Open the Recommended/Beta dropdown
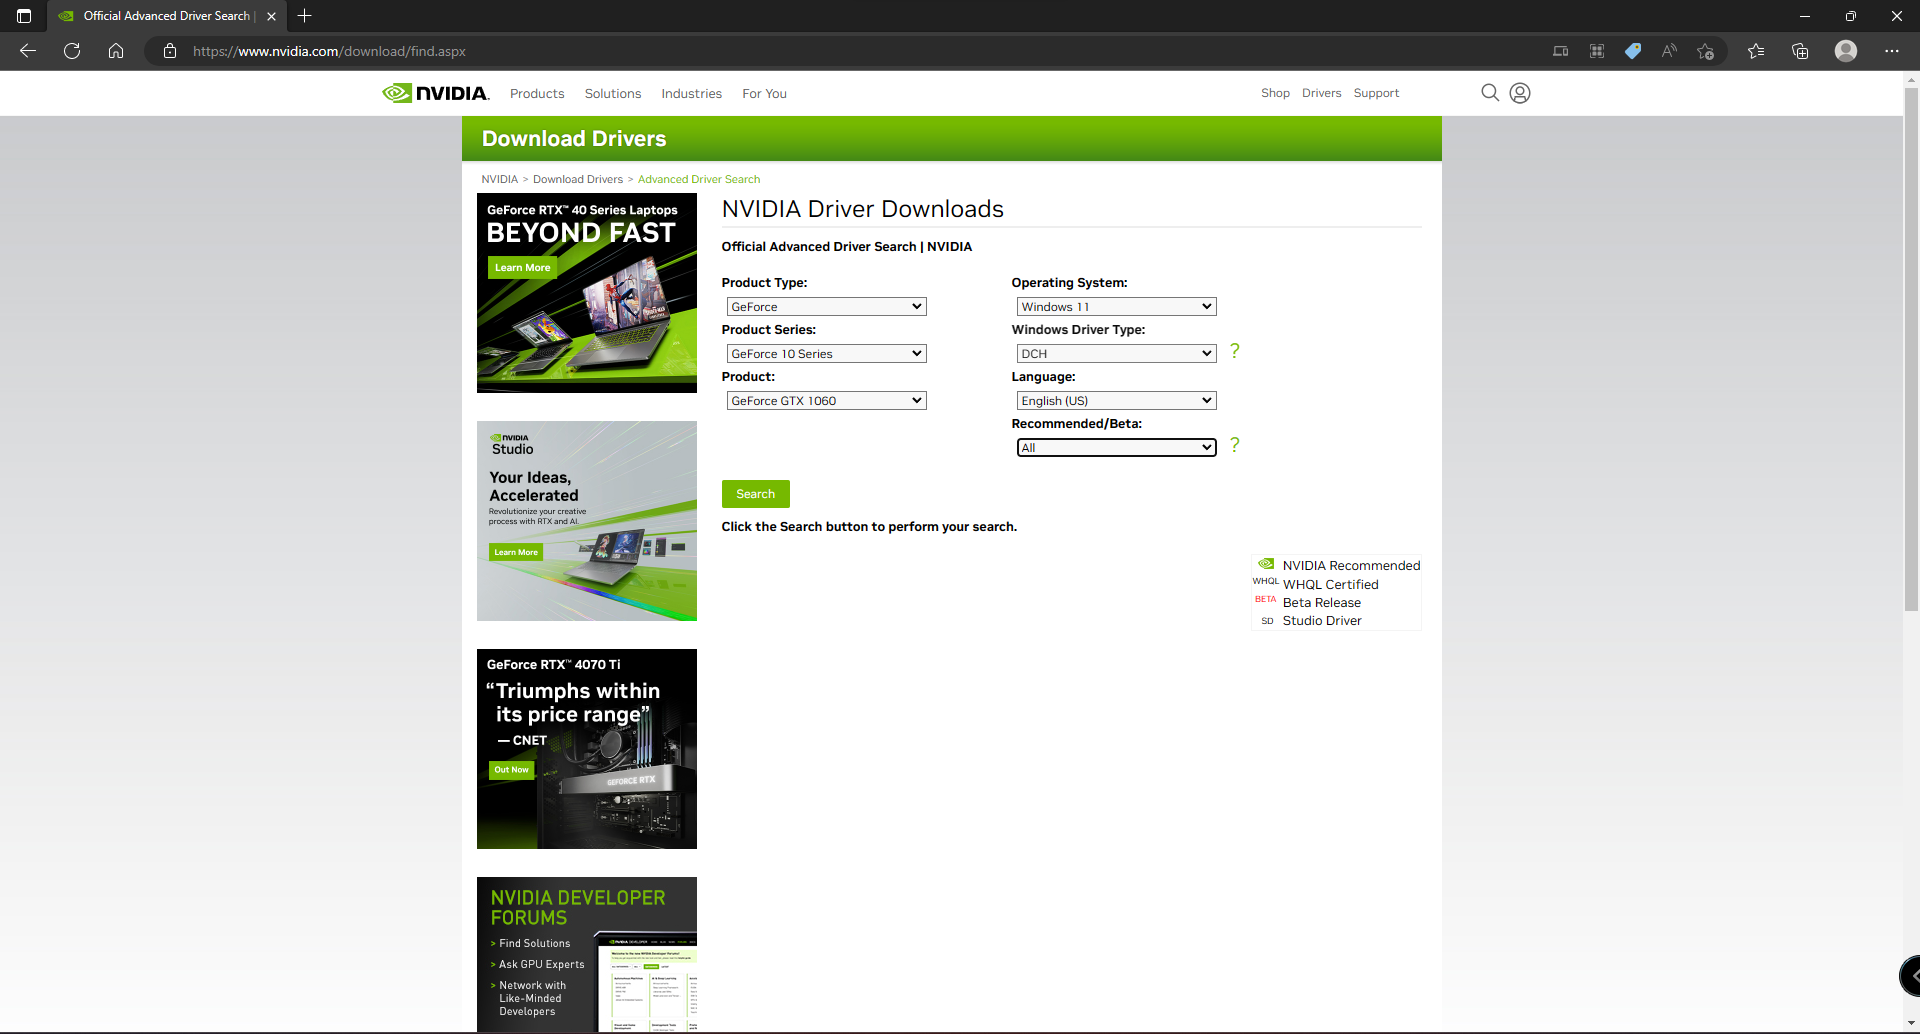Screen dimensions: 1920x1034 [x=1116, y=448]
